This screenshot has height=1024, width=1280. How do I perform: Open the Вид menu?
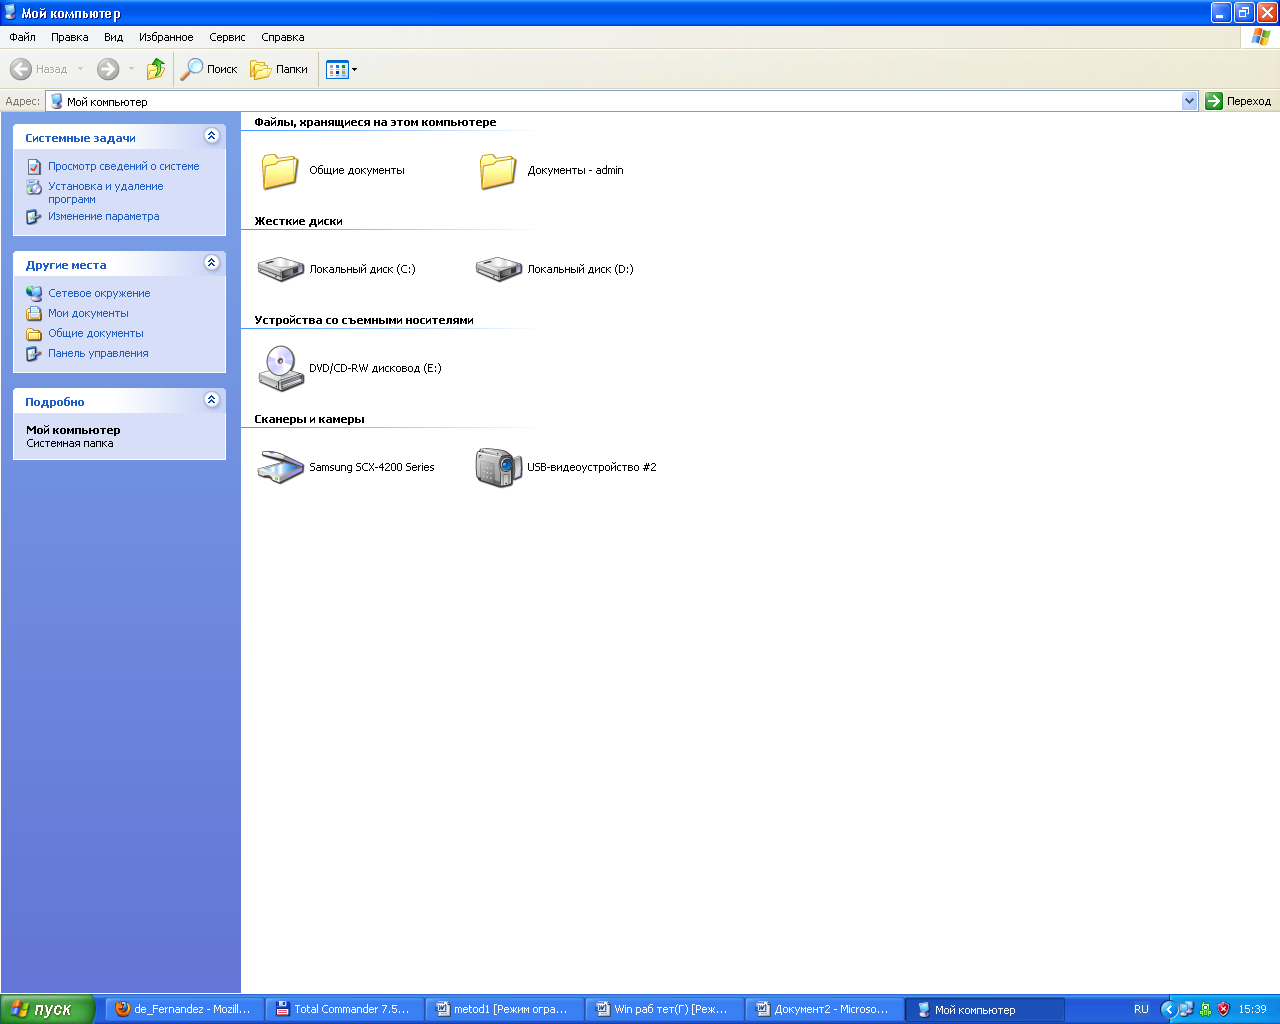114,37
